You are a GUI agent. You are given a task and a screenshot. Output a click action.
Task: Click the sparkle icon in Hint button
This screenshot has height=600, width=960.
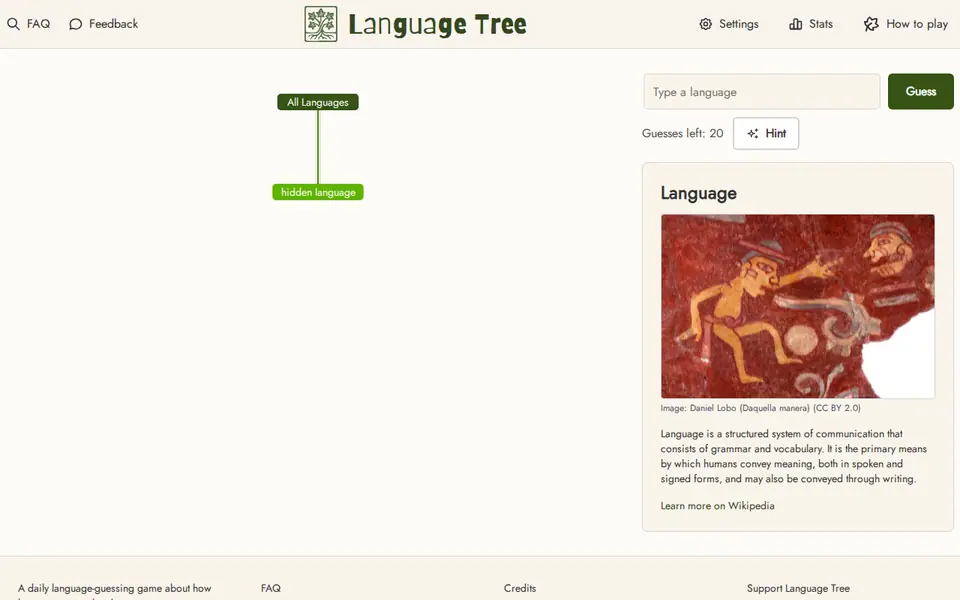coord(752,133)
